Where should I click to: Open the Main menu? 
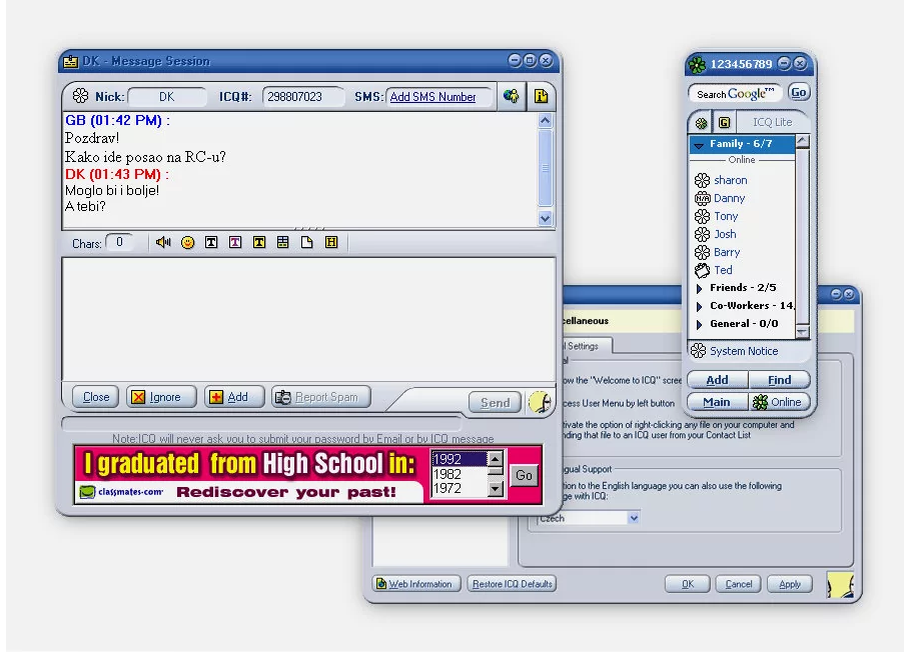[x=716, y=402]
